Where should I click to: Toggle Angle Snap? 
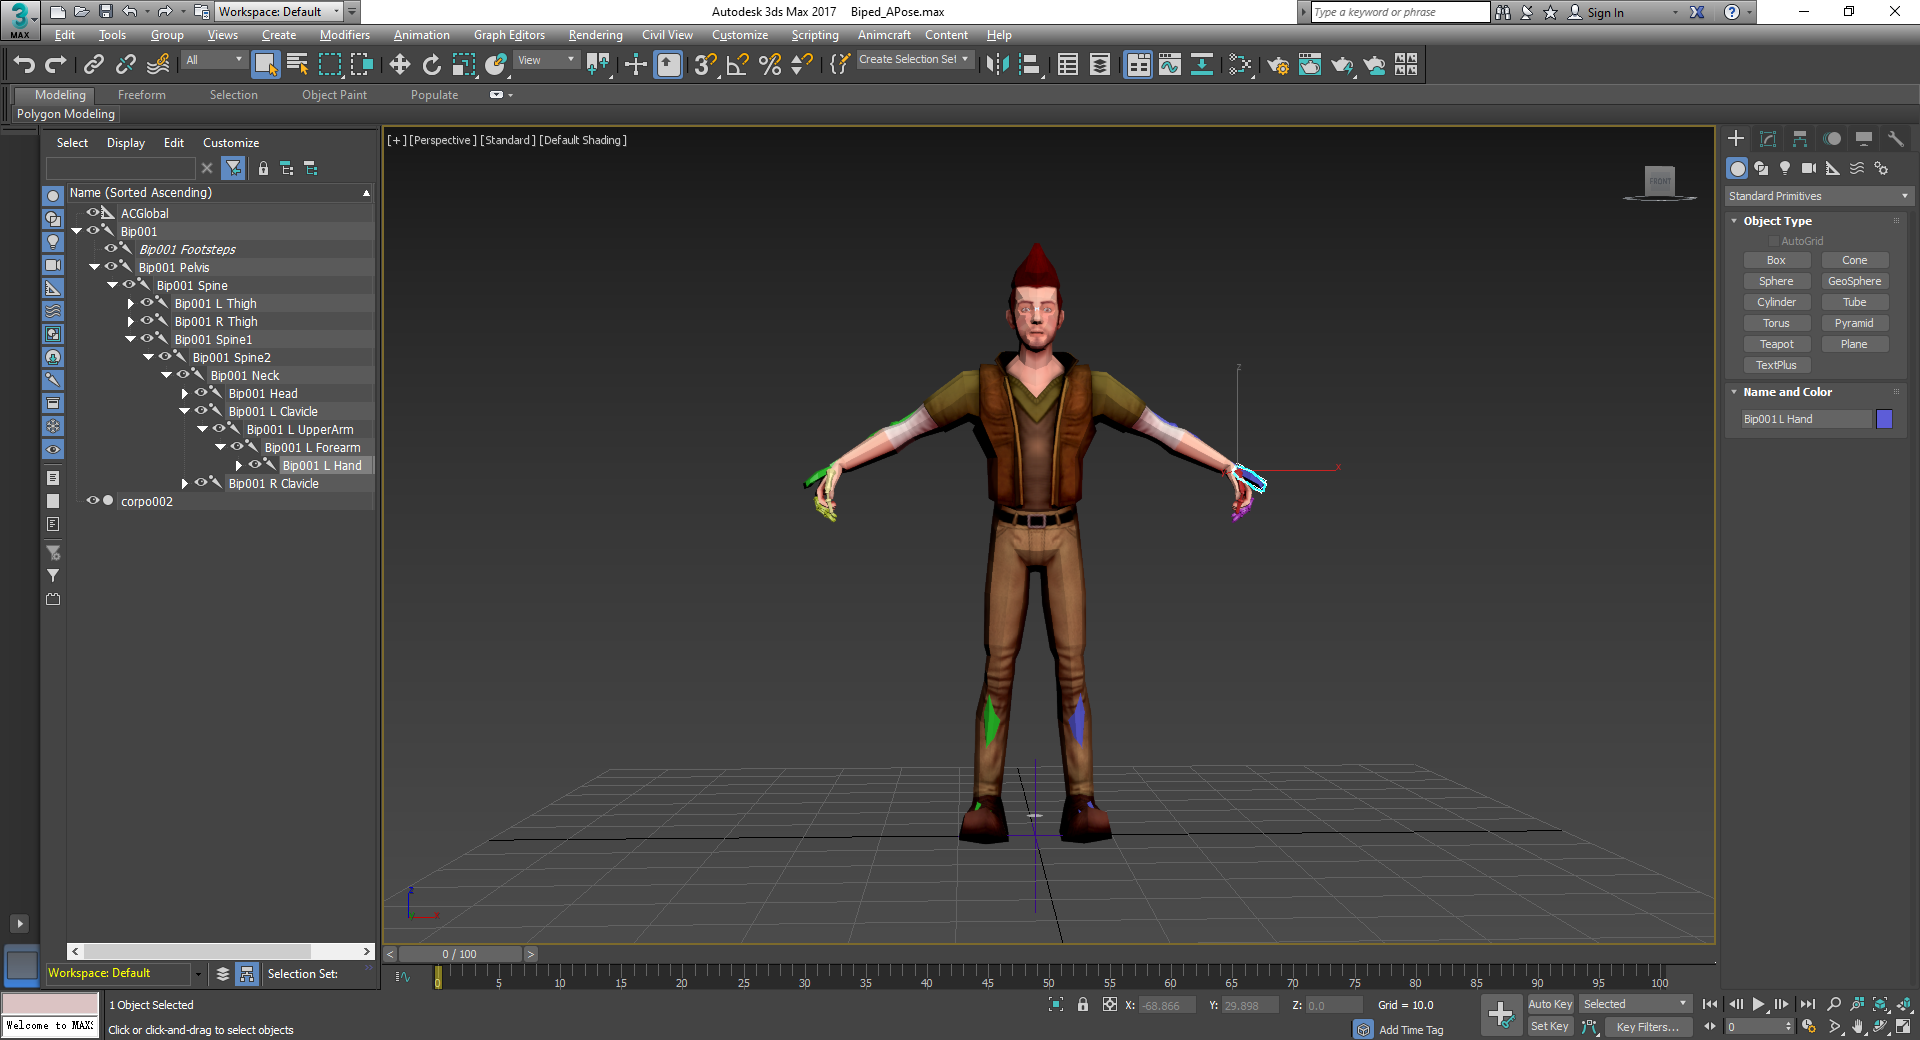click(738, 65)
